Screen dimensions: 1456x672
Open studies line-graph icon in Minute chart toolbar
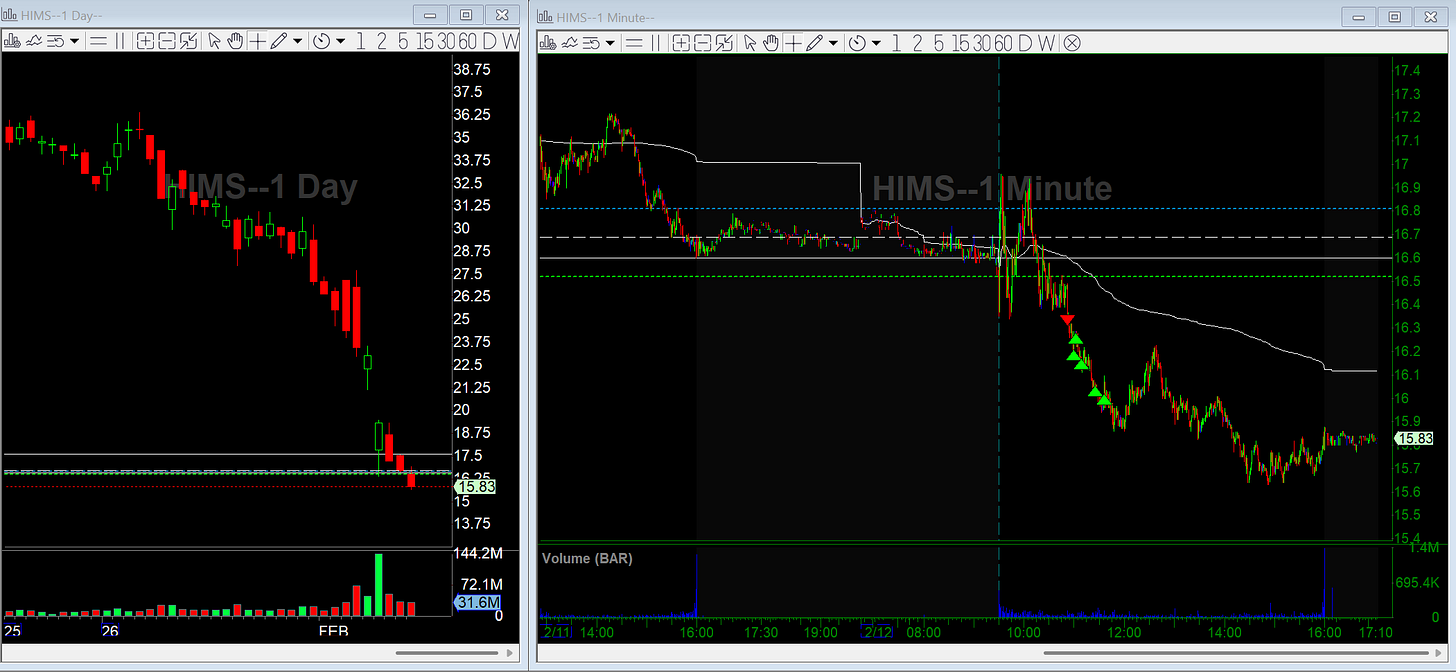click(569, 42)
